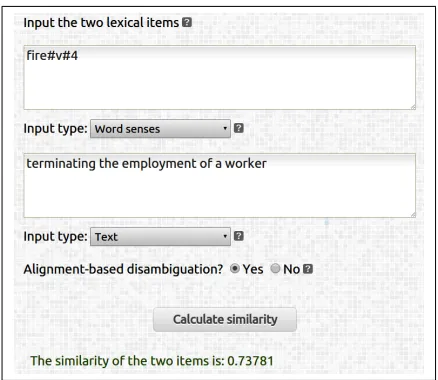Image resolution: width=438 pixels, height=380 pixels.
Task: Focus the 'terminating the employment of a worker' field
Action: click(220, 186)
